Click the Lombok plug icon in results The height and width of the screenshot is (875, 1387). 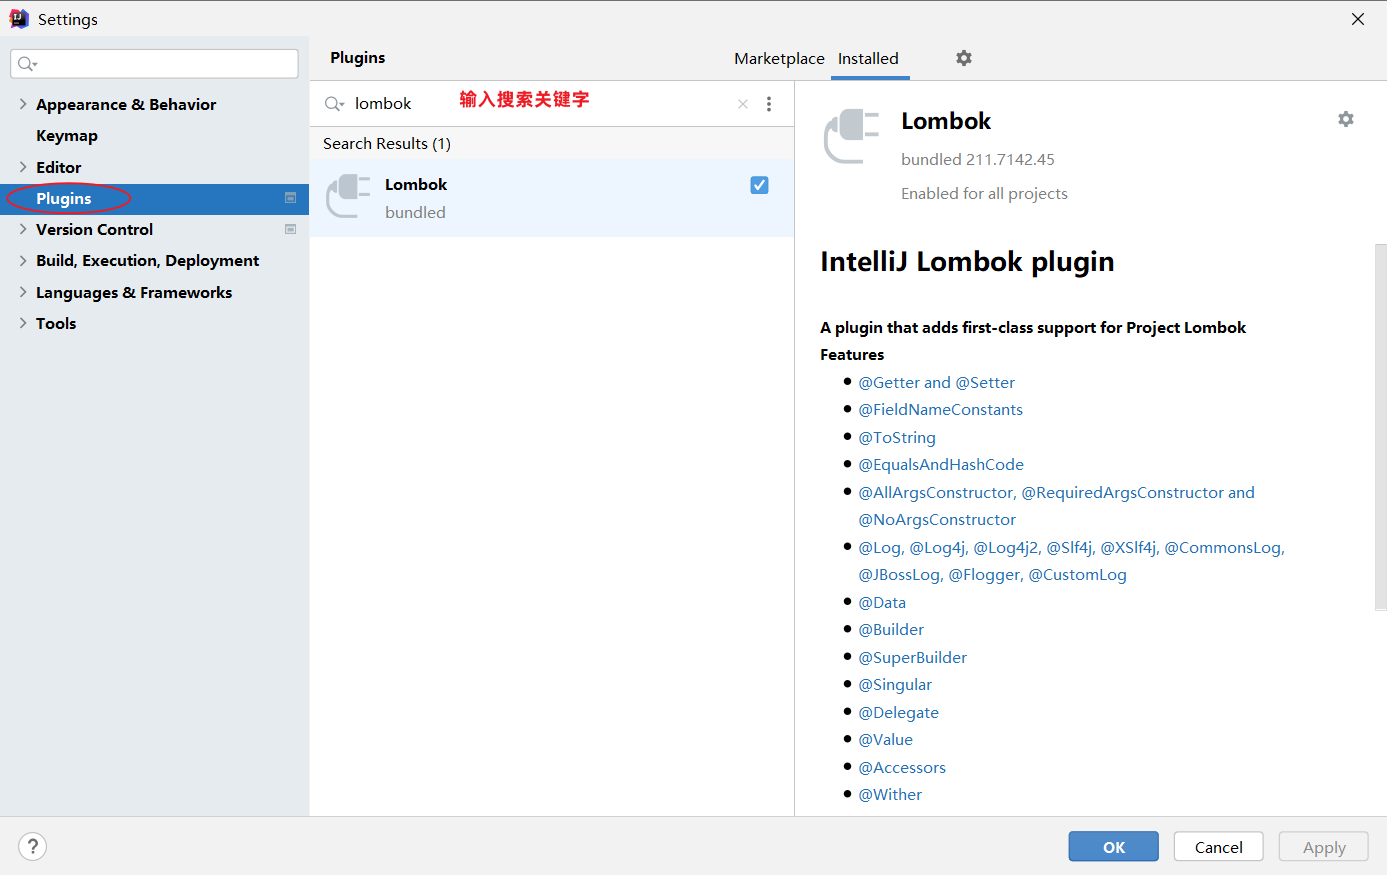coord(349,196)
